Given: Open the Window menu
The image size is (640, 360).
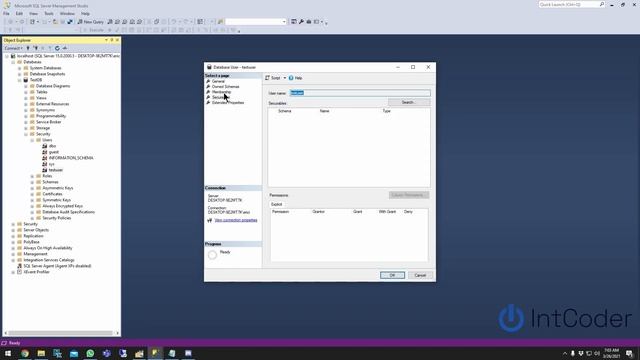Looking at the screenshot, I should [x=67, y=13].
